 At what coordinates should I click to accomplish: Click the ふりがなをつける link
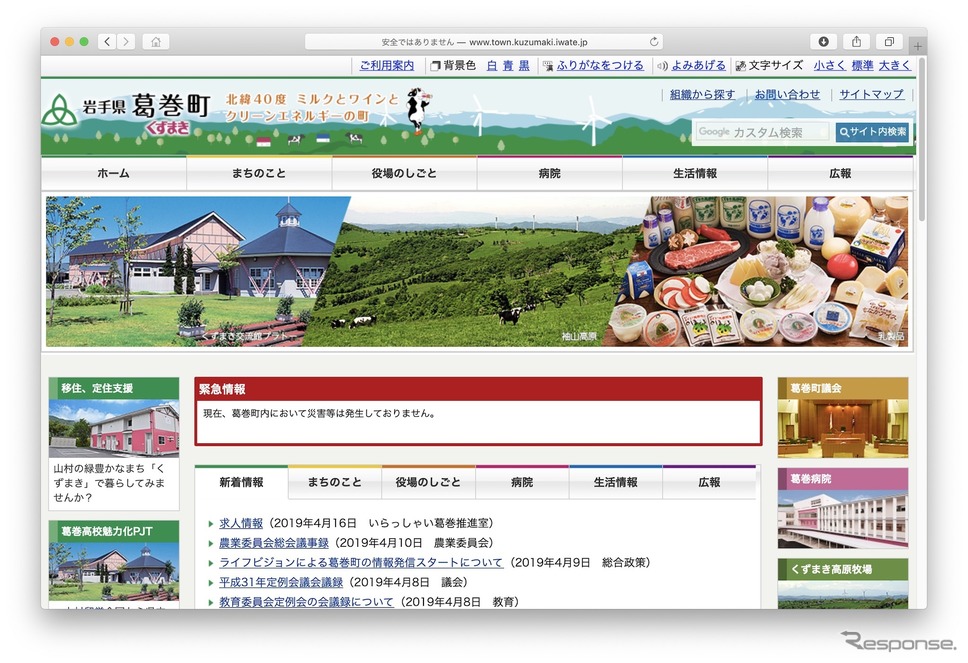[x=600, y=65]
